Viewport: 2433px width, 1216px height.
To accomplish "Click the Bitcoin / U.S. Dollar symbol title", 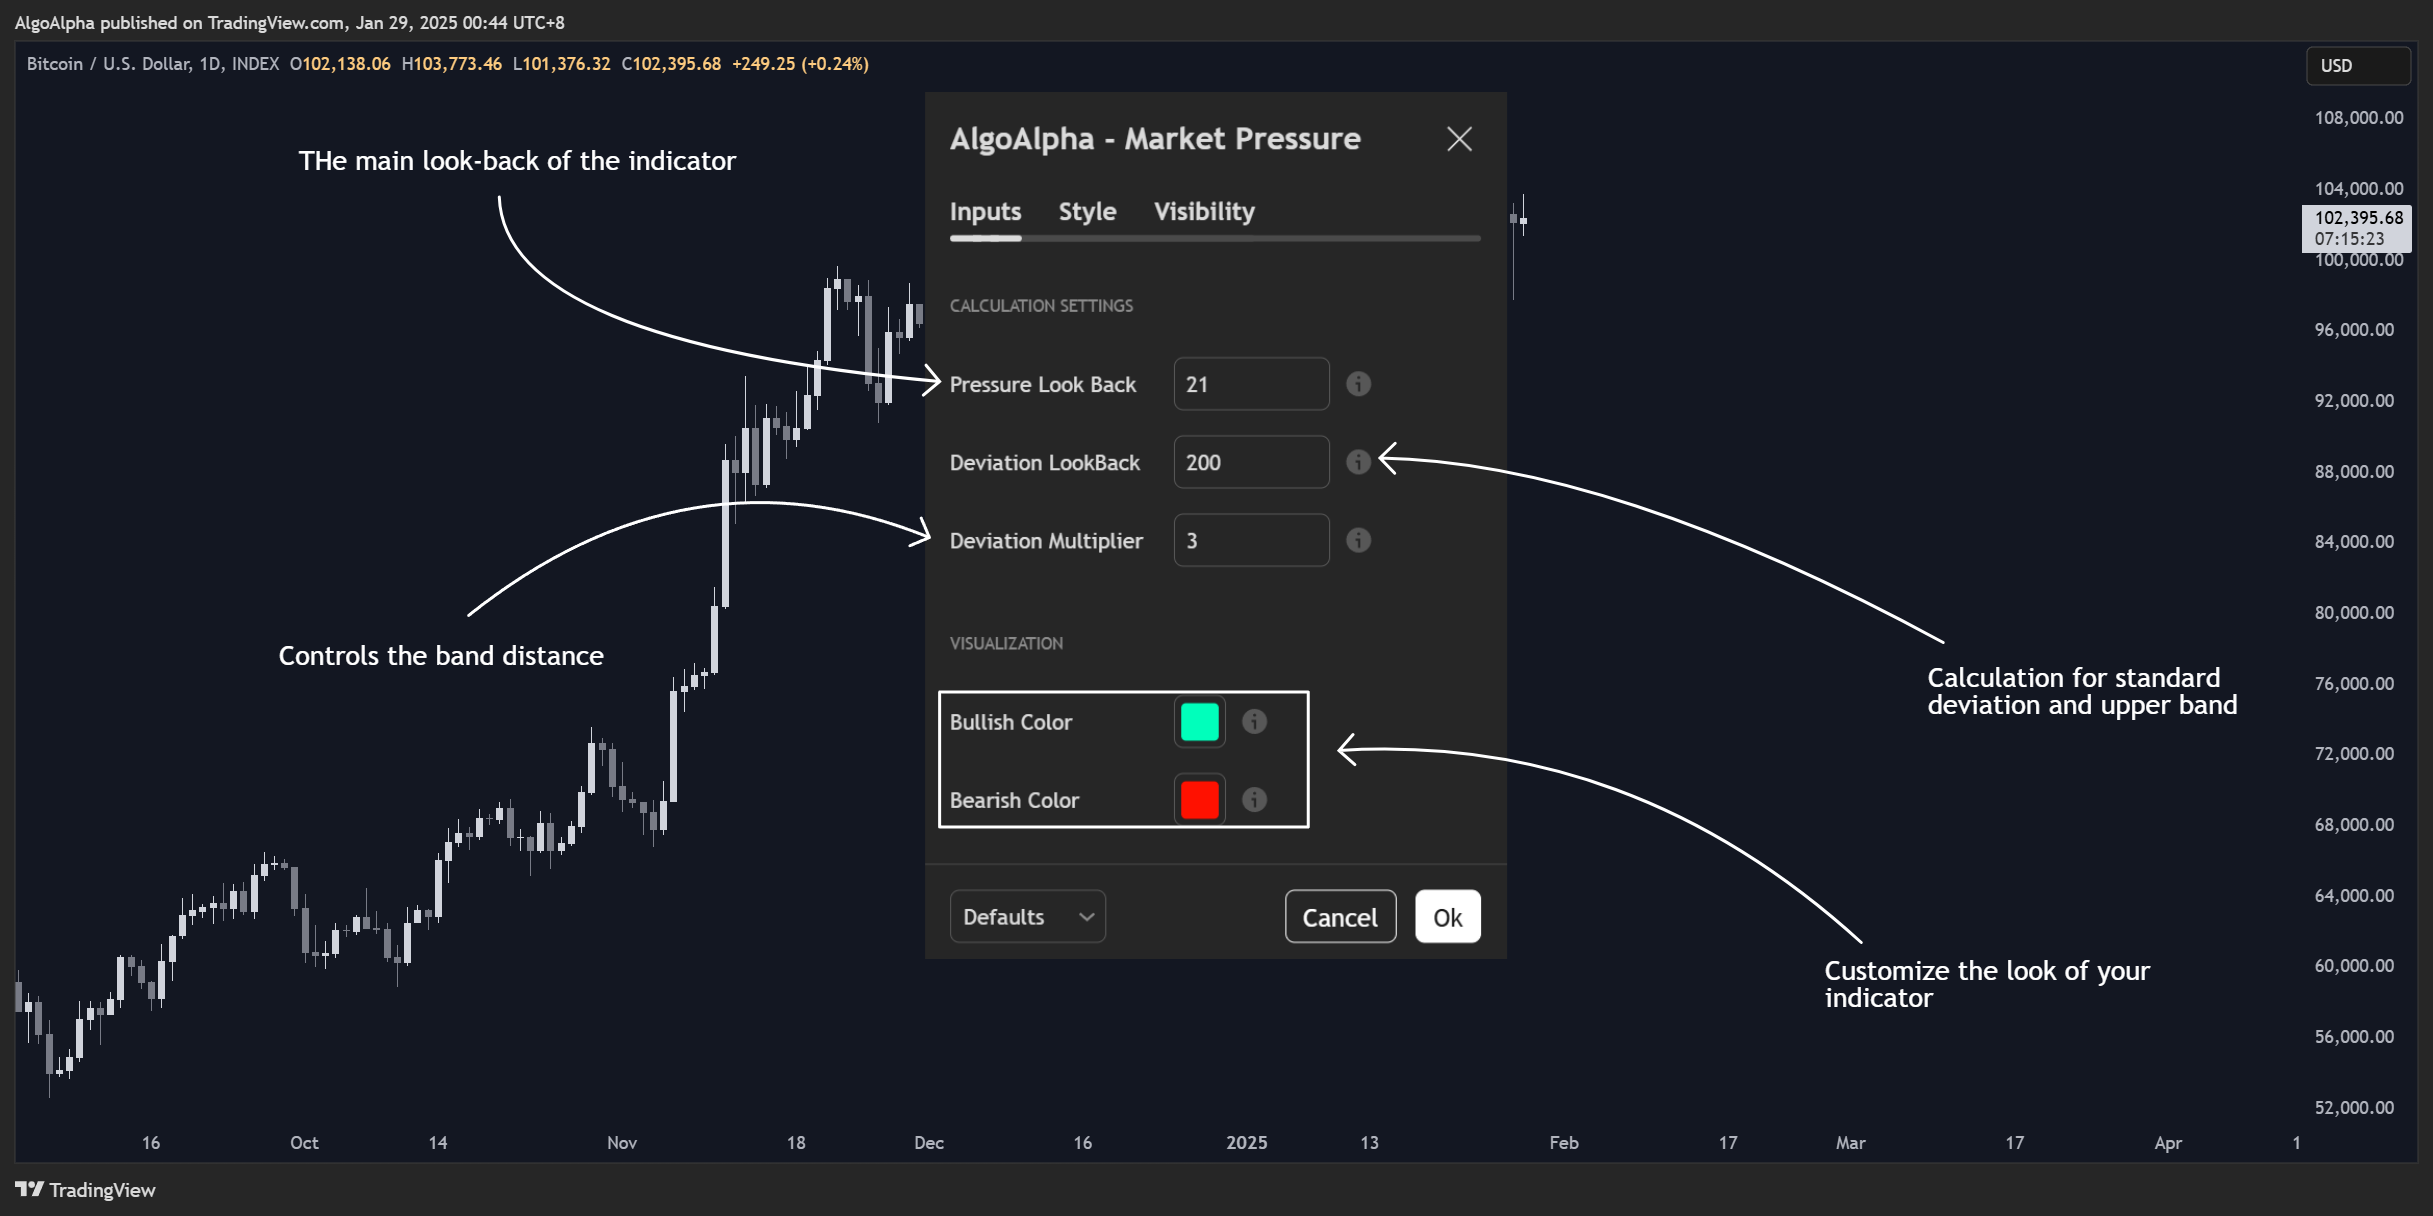I will (108, 64).
